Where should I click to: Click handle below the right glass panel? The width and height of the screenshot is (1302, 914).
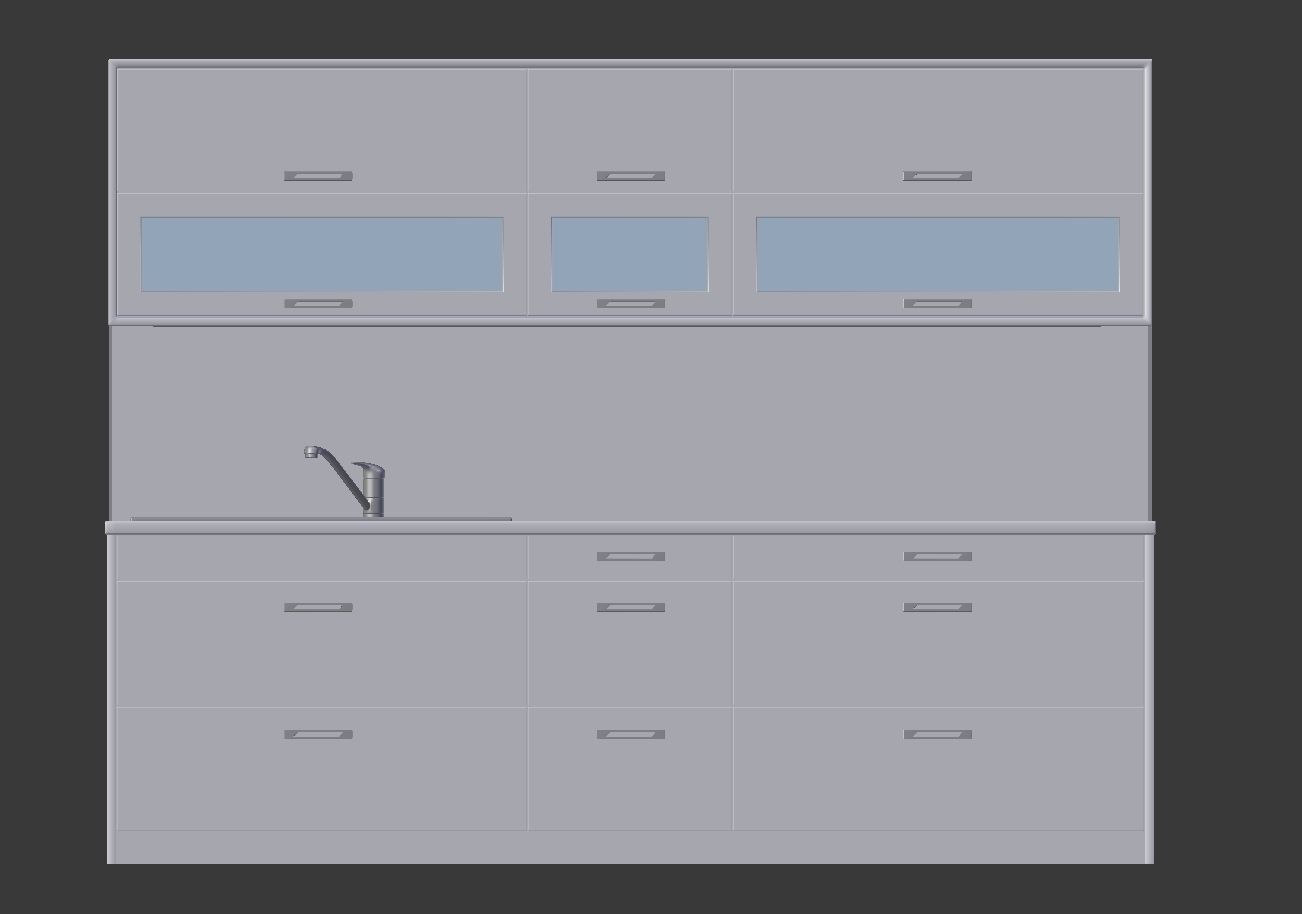click(x=937, y=303)
